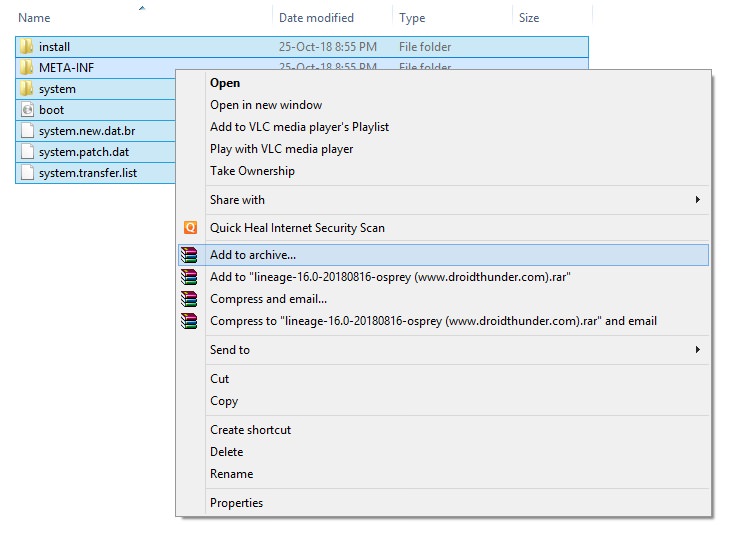The image size is (746, 548).
Task: Click the install folder icon
Action: coord(27,47)
